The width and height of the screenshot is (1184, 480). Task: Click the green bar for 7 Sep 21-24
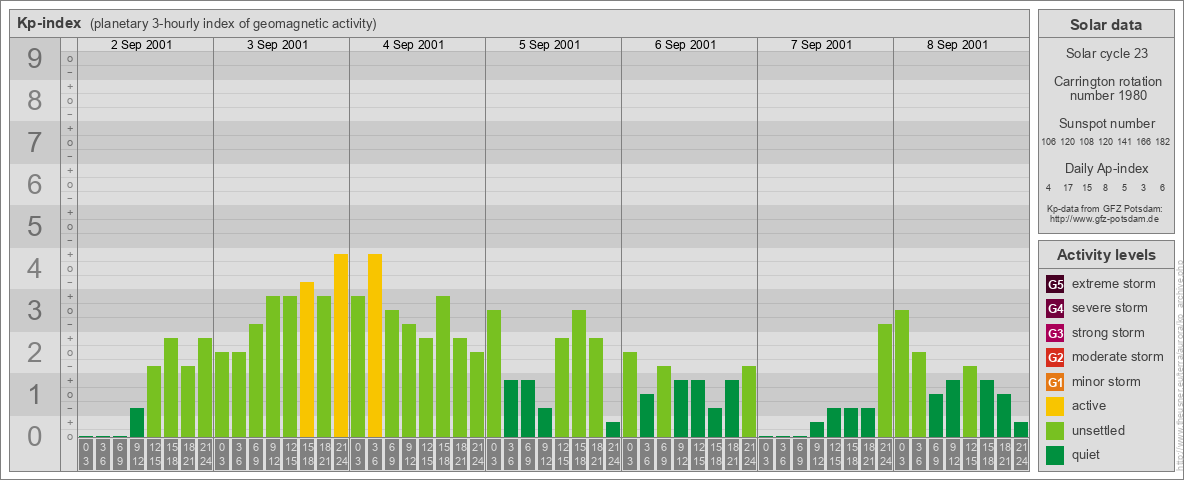pos(884,380)
